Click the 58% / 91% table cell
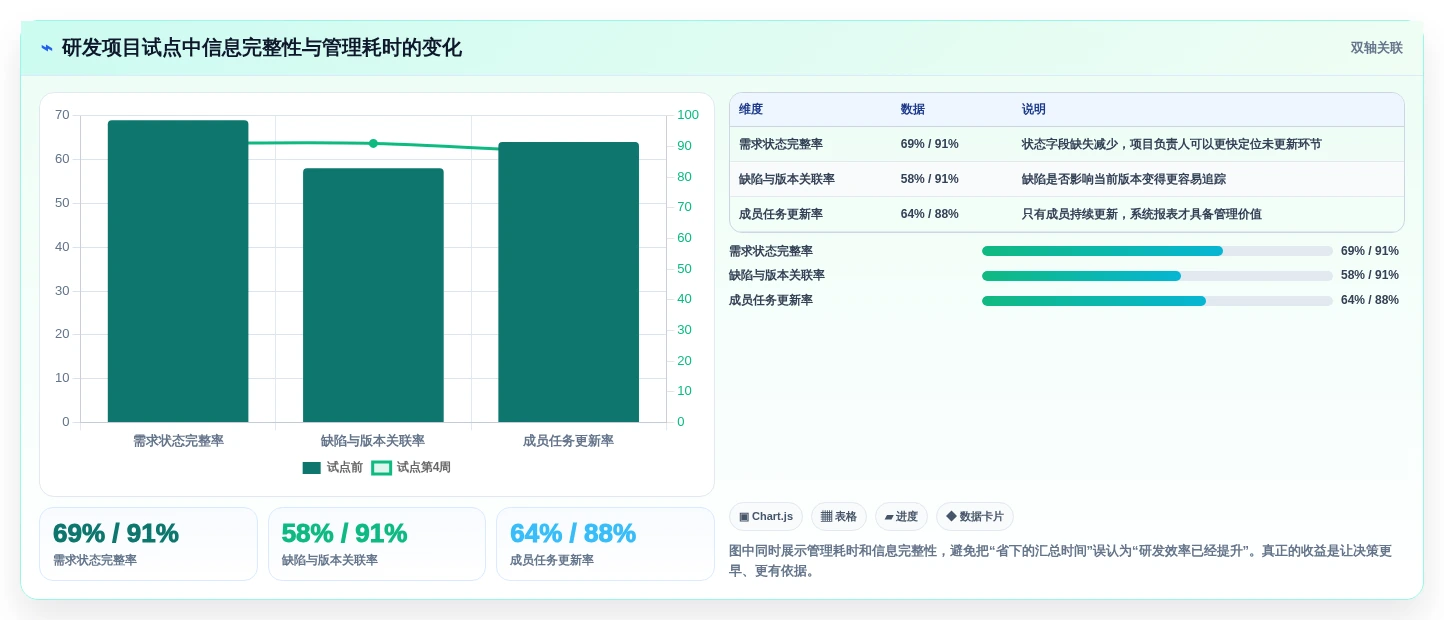Viewport: 1444px width, 620px height. (929, 179)
